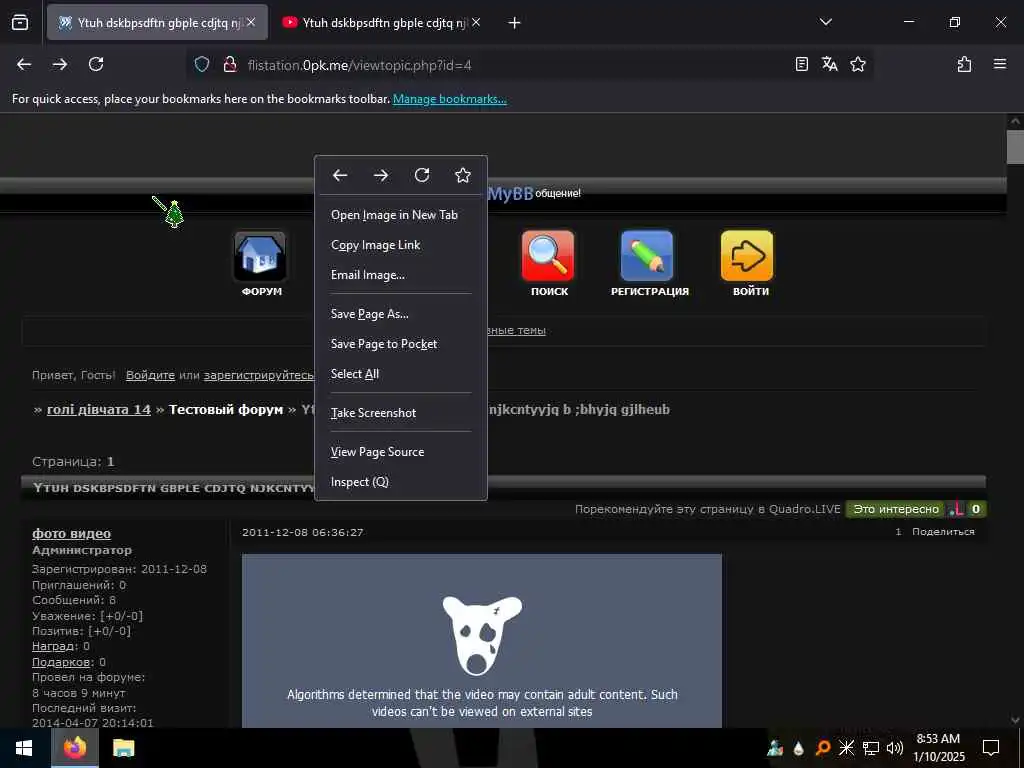
Task: Select Email Image... from the context menu
Action: coord(400,275)
